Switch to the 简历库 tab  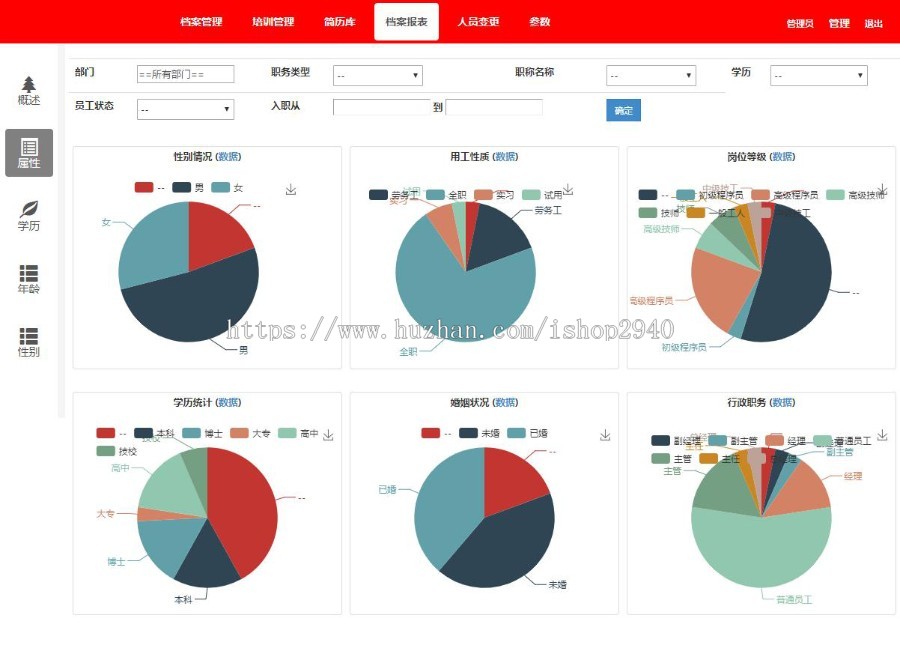[340, 22]
